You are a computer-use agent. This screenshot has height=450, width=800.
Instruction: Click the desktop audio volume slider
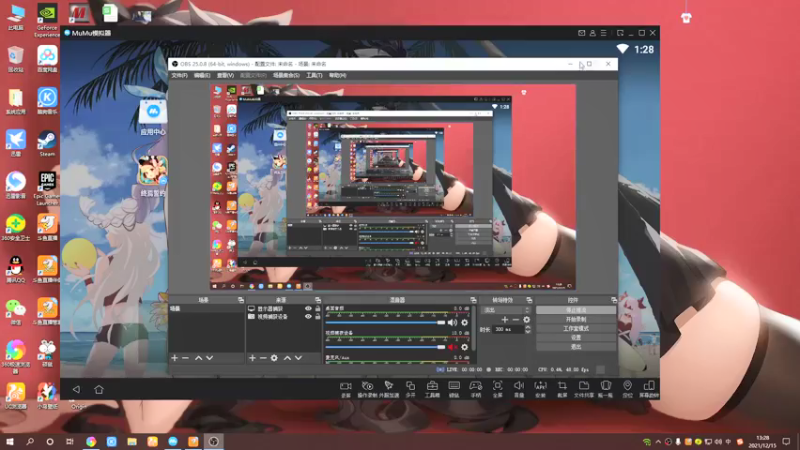(385, 322)
